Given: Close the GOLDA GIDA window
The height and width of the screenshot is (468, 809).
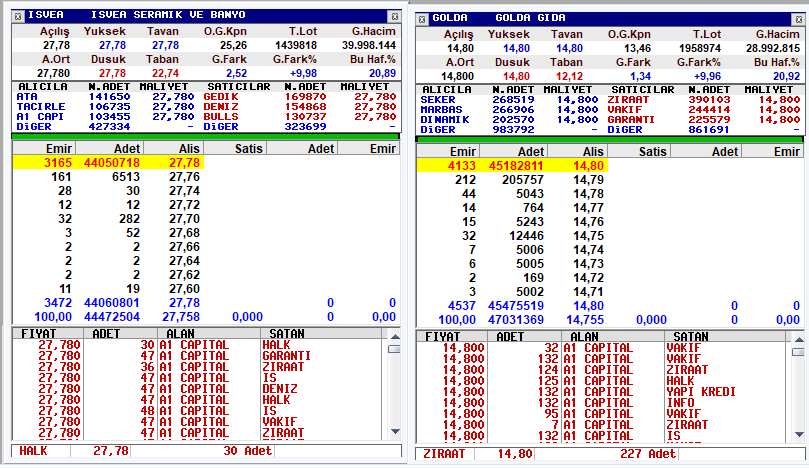Looking at the screenshot, I should [799, 19].
